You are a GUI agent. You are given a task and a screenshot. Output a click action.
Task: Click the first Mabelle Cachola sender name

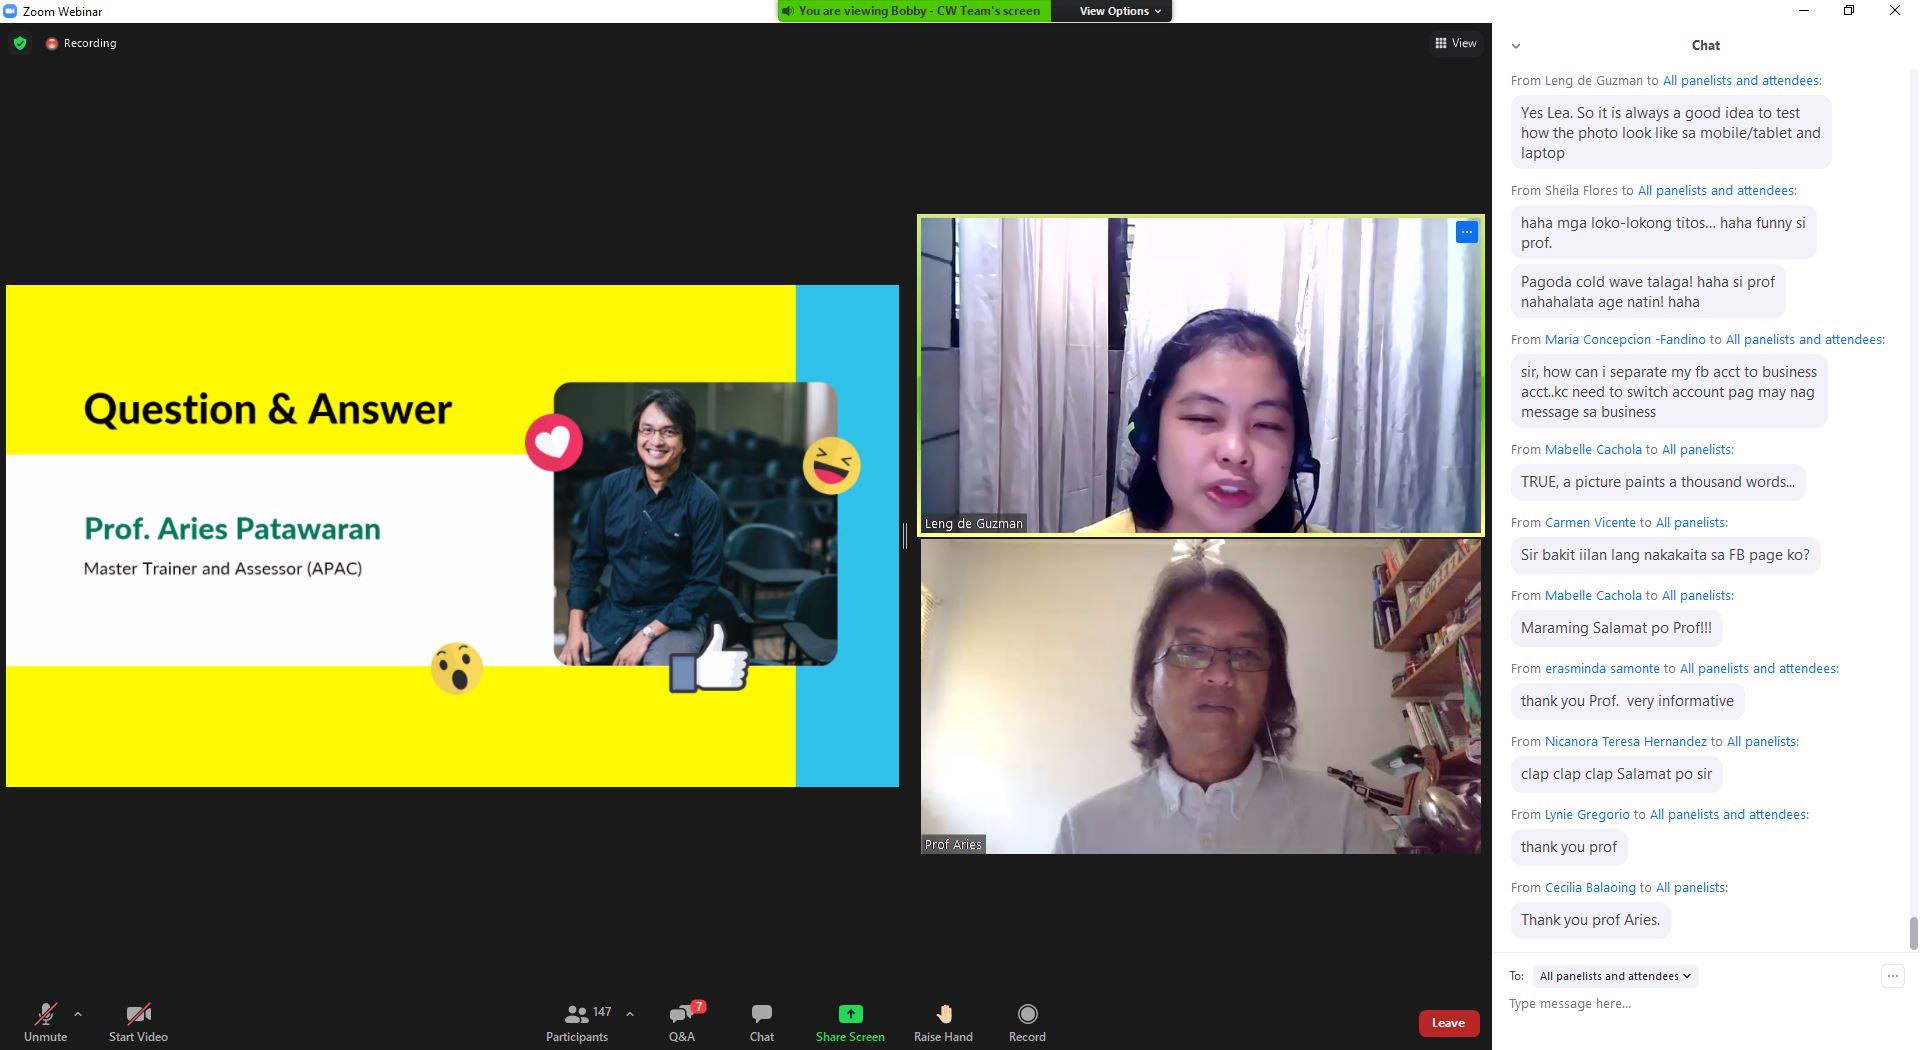point(1593,450)
